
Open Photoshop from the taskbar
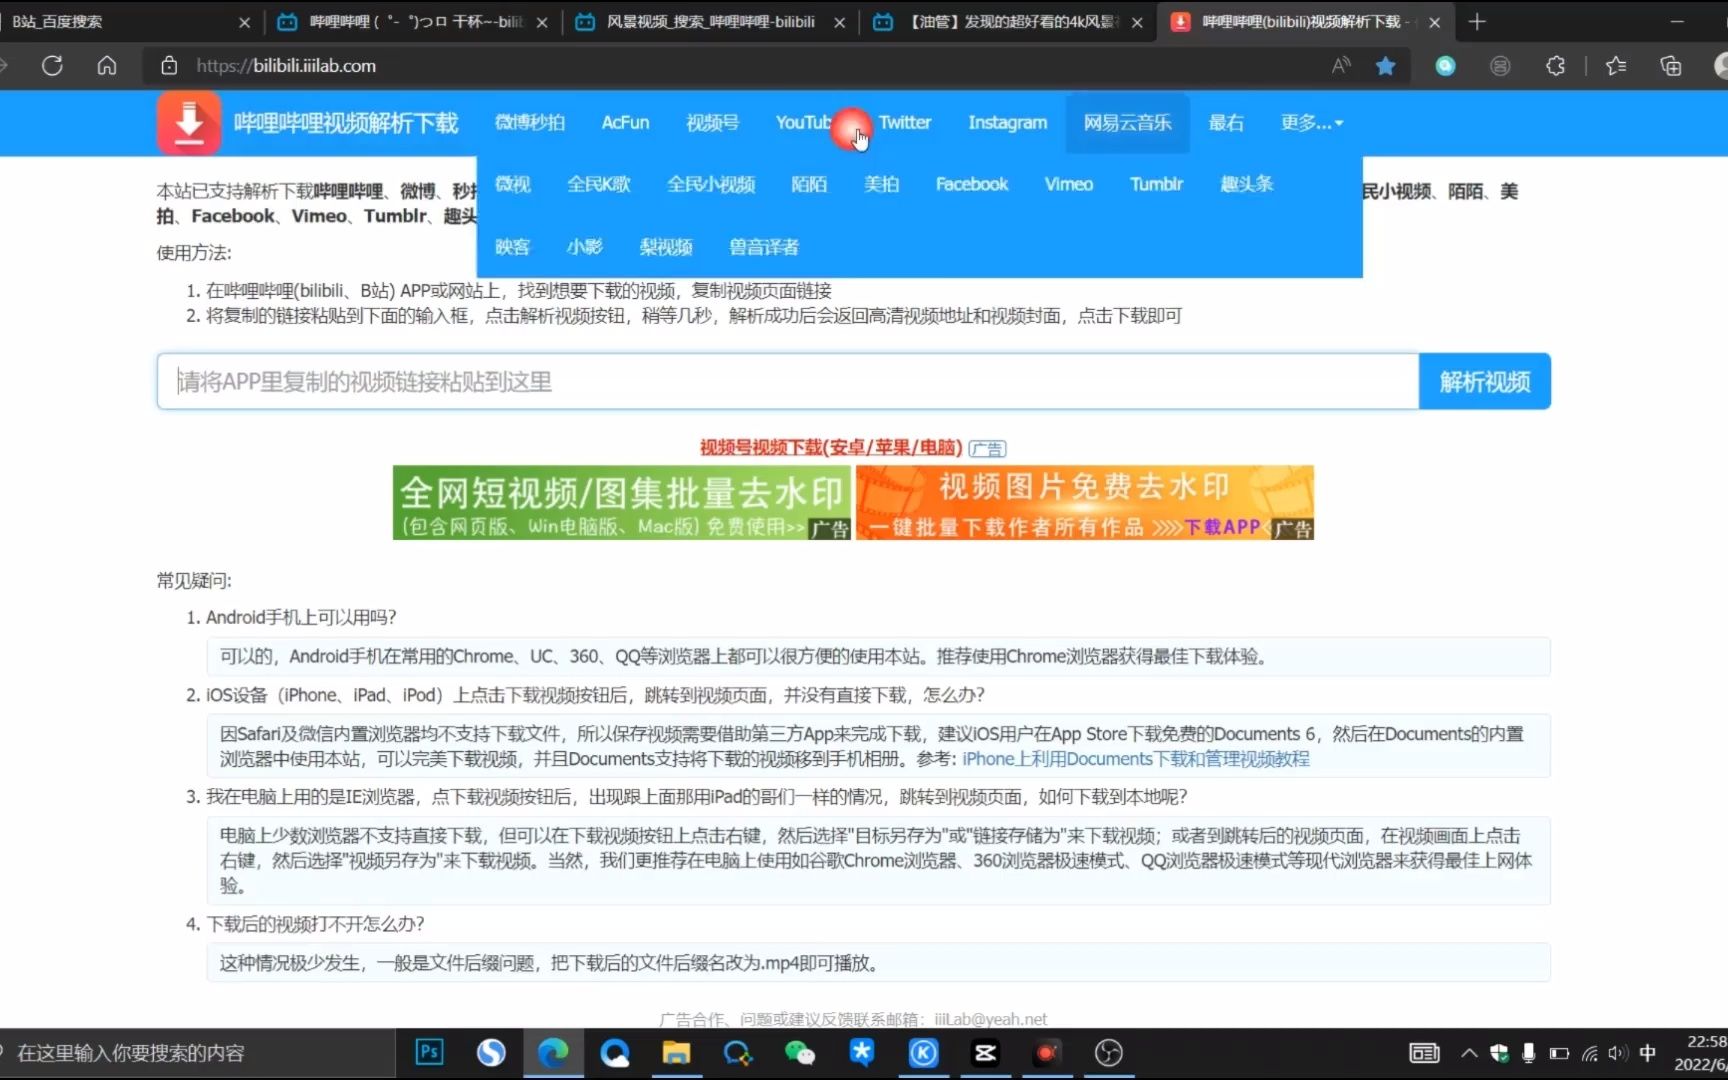coord(429,1052)
